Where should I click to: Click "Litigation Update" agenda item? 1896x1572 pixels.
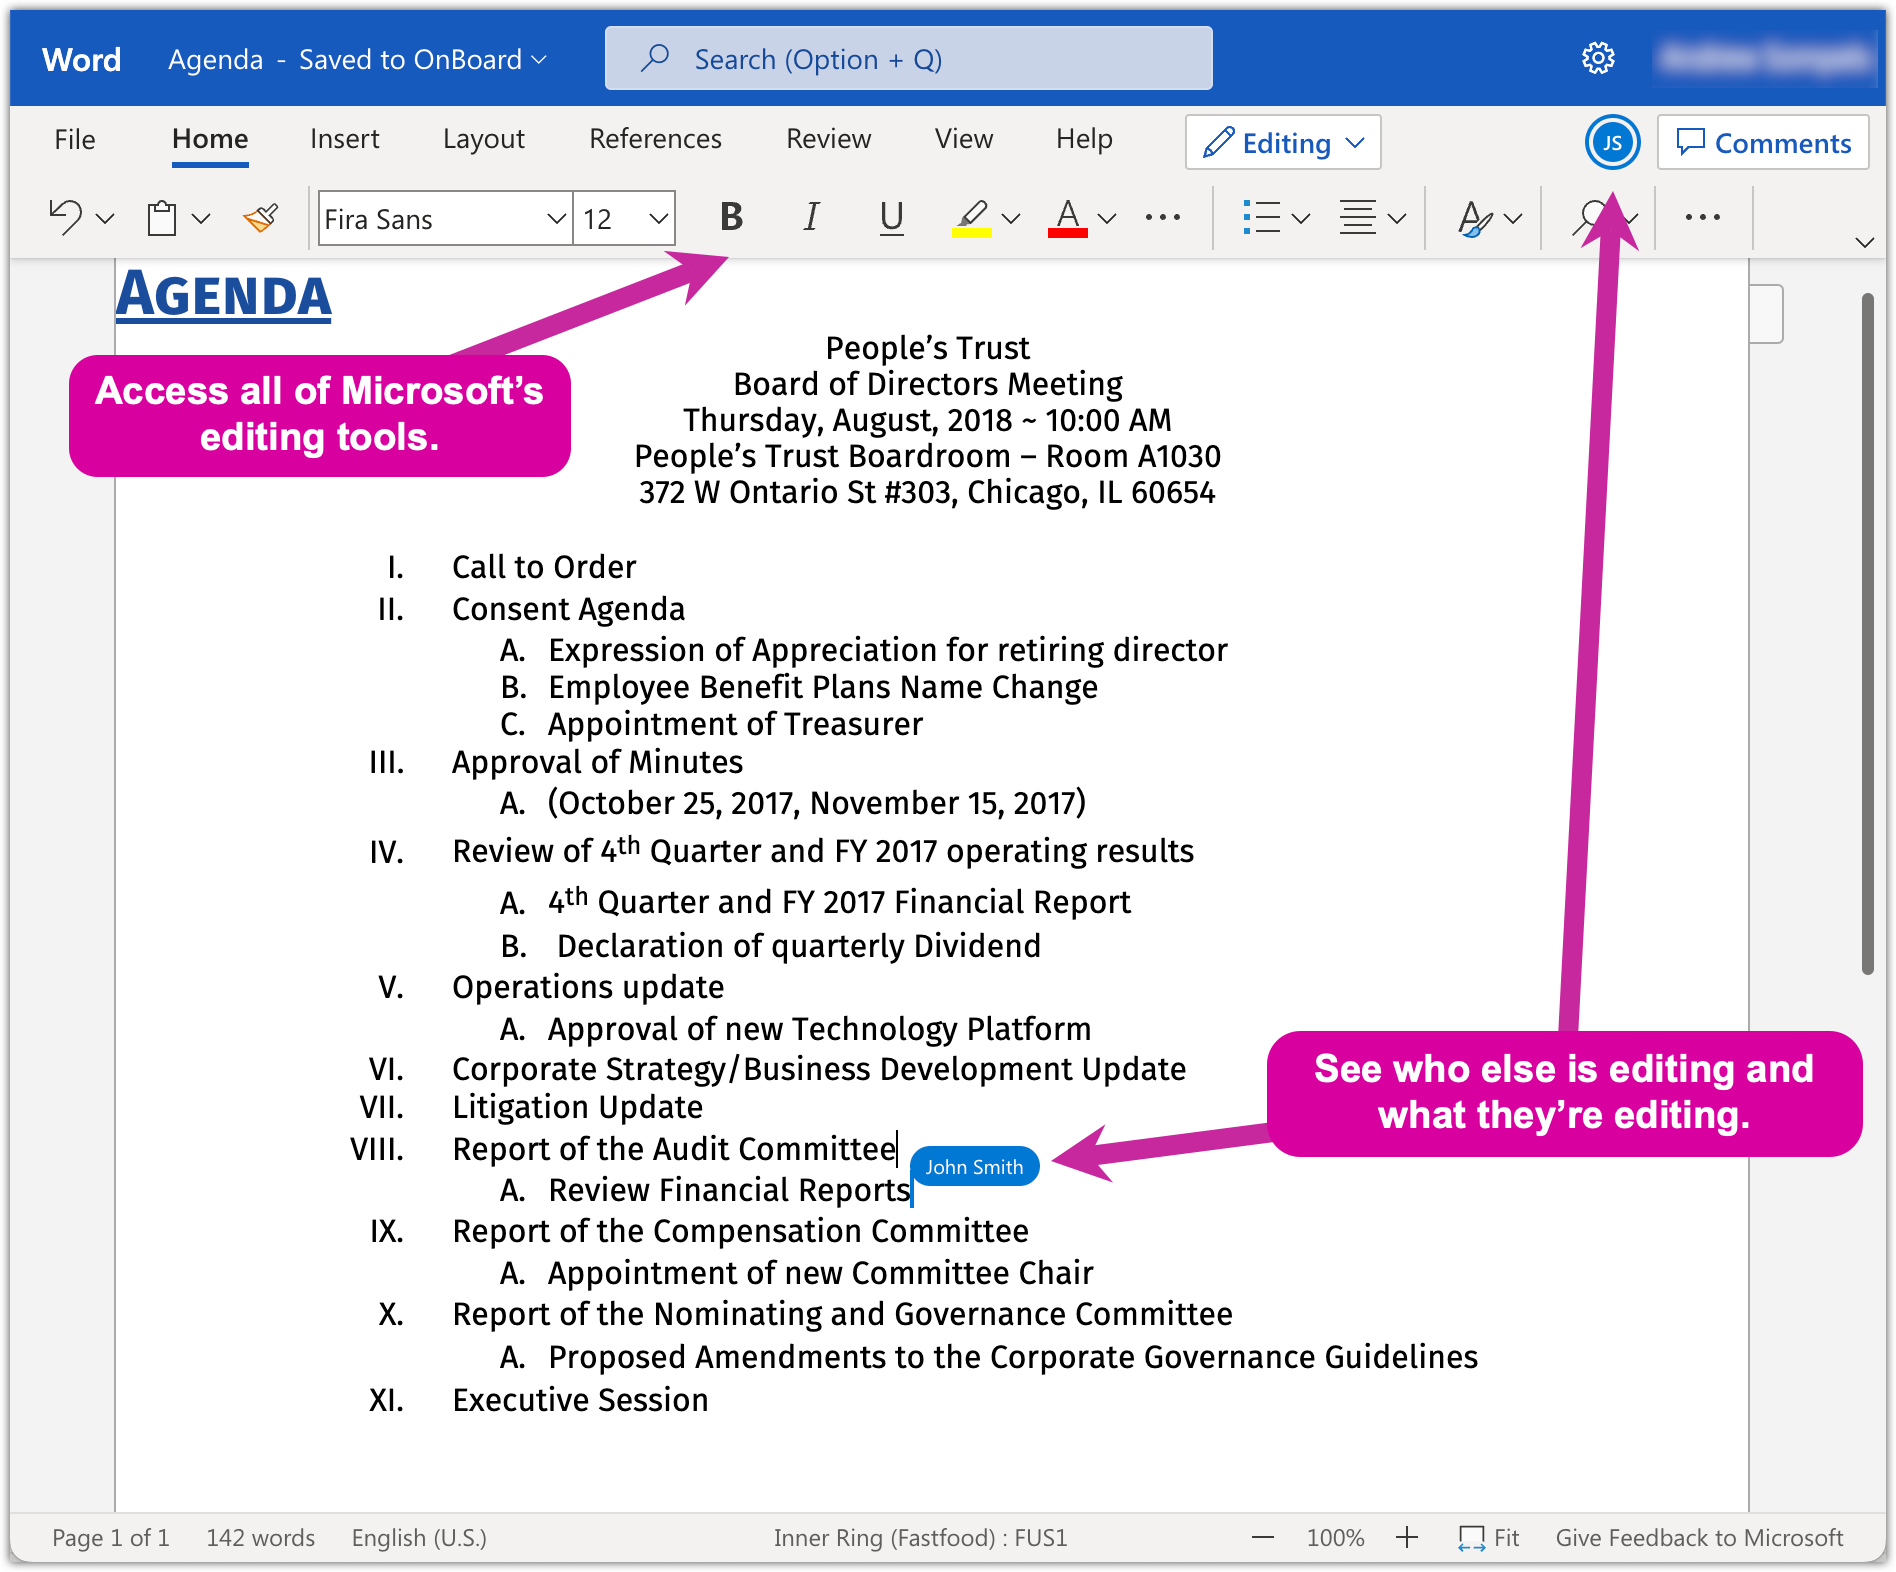[577, 1107]
